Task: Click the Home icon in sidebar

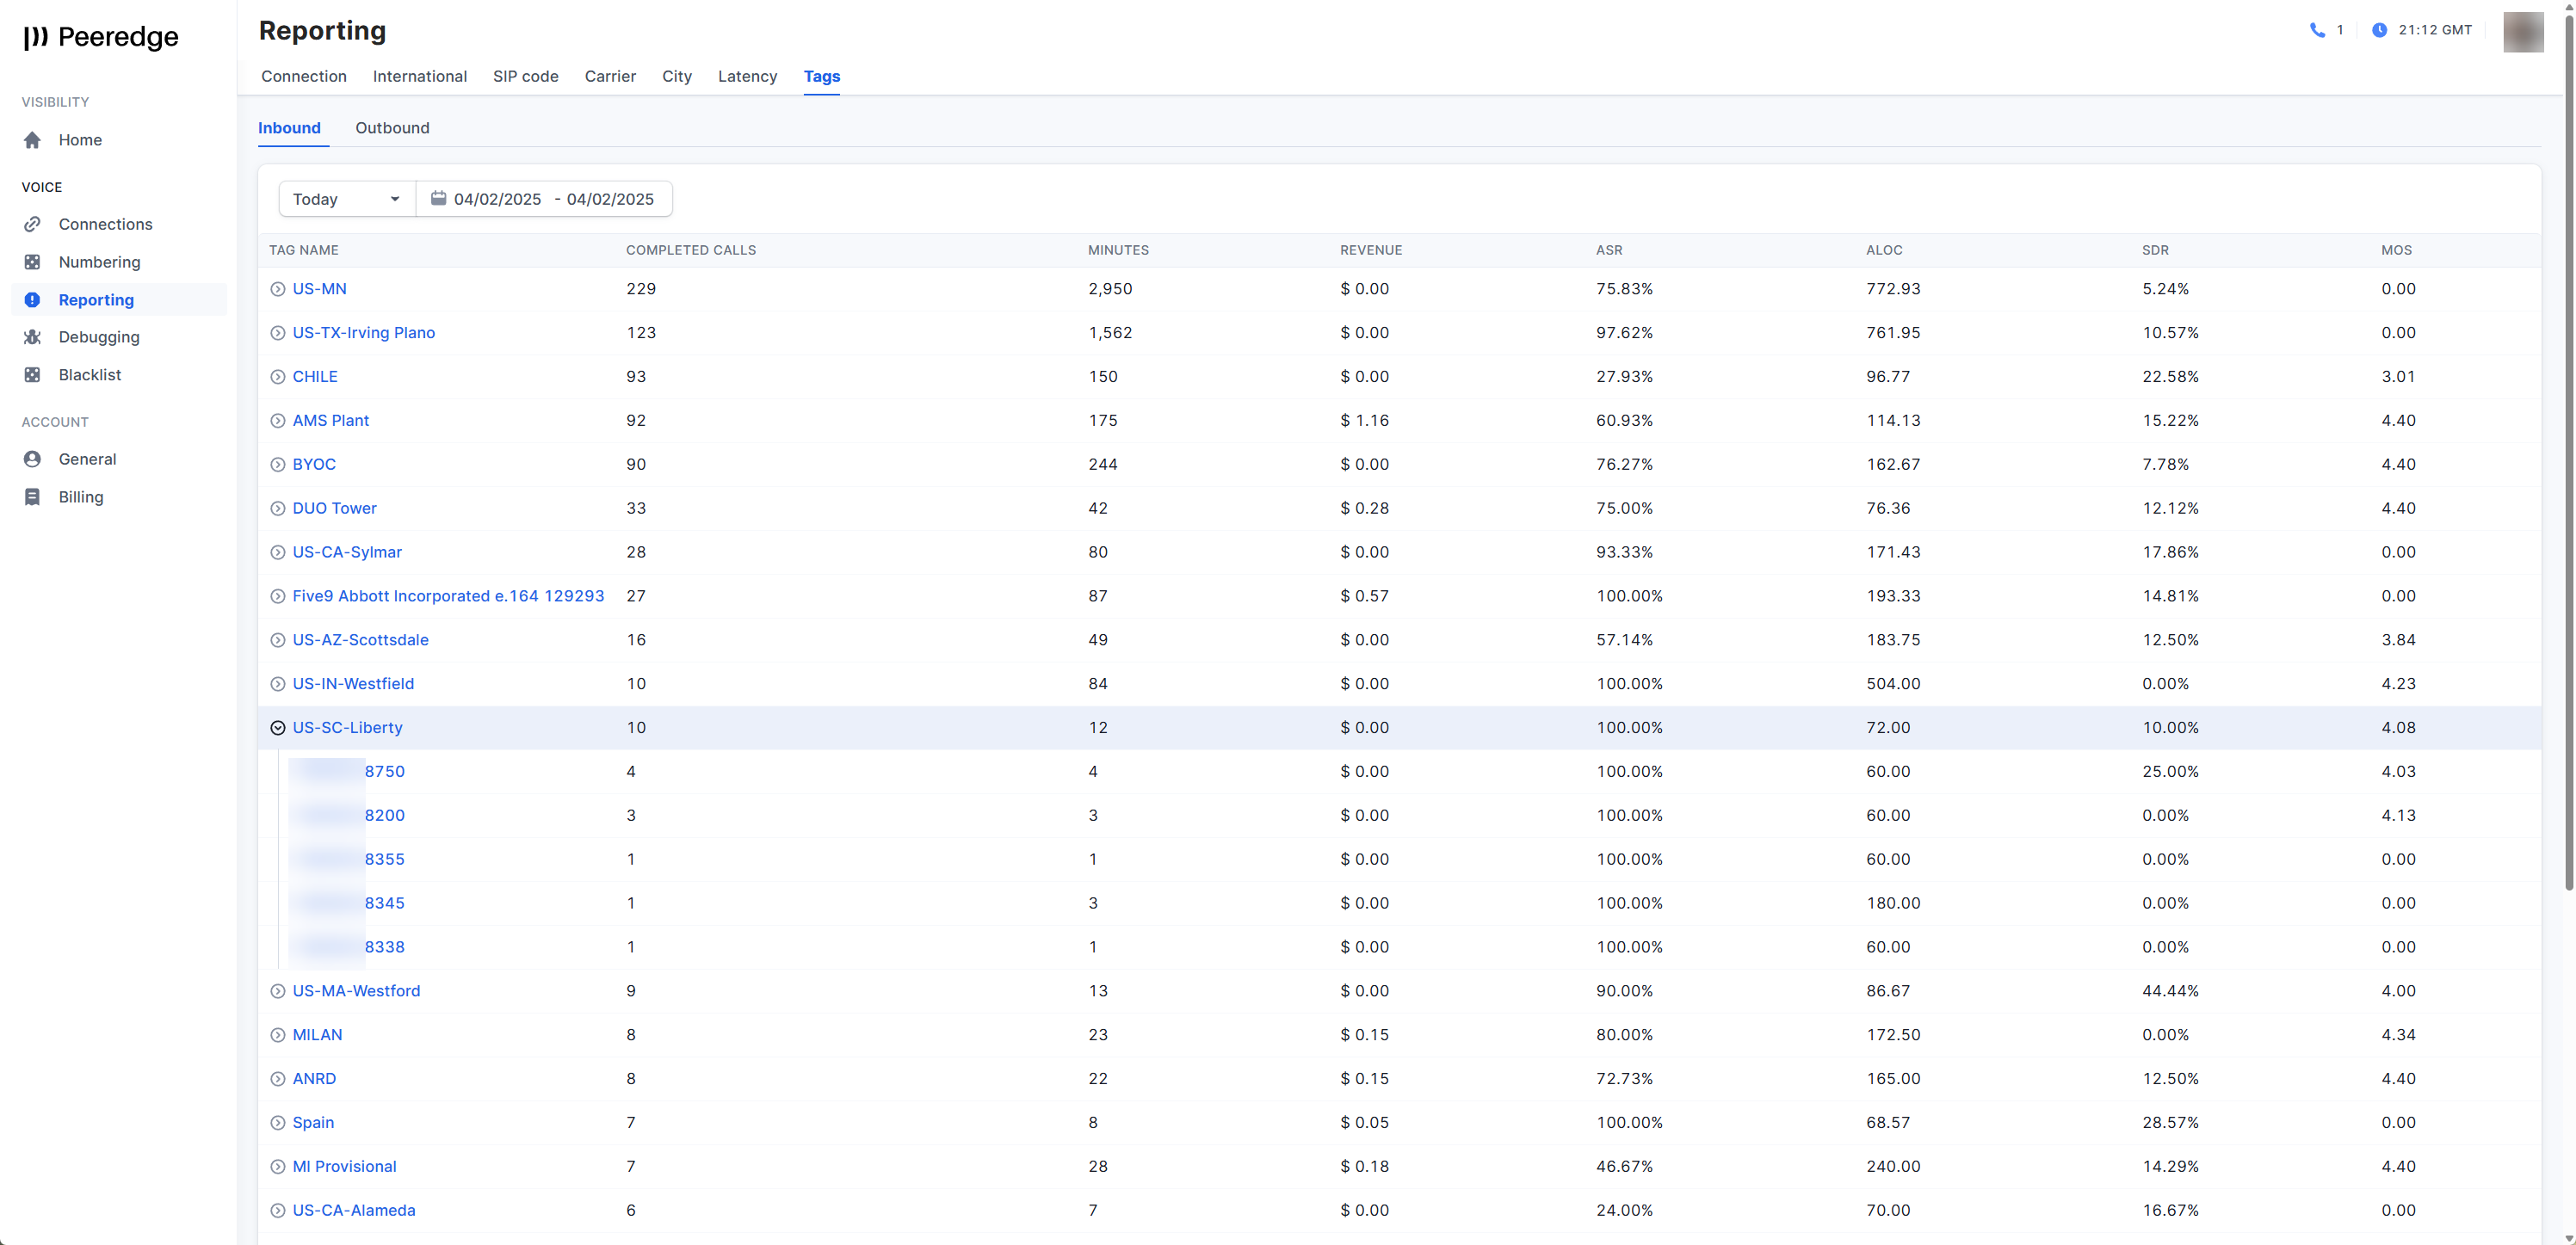Action: click(x=32, y=140)
